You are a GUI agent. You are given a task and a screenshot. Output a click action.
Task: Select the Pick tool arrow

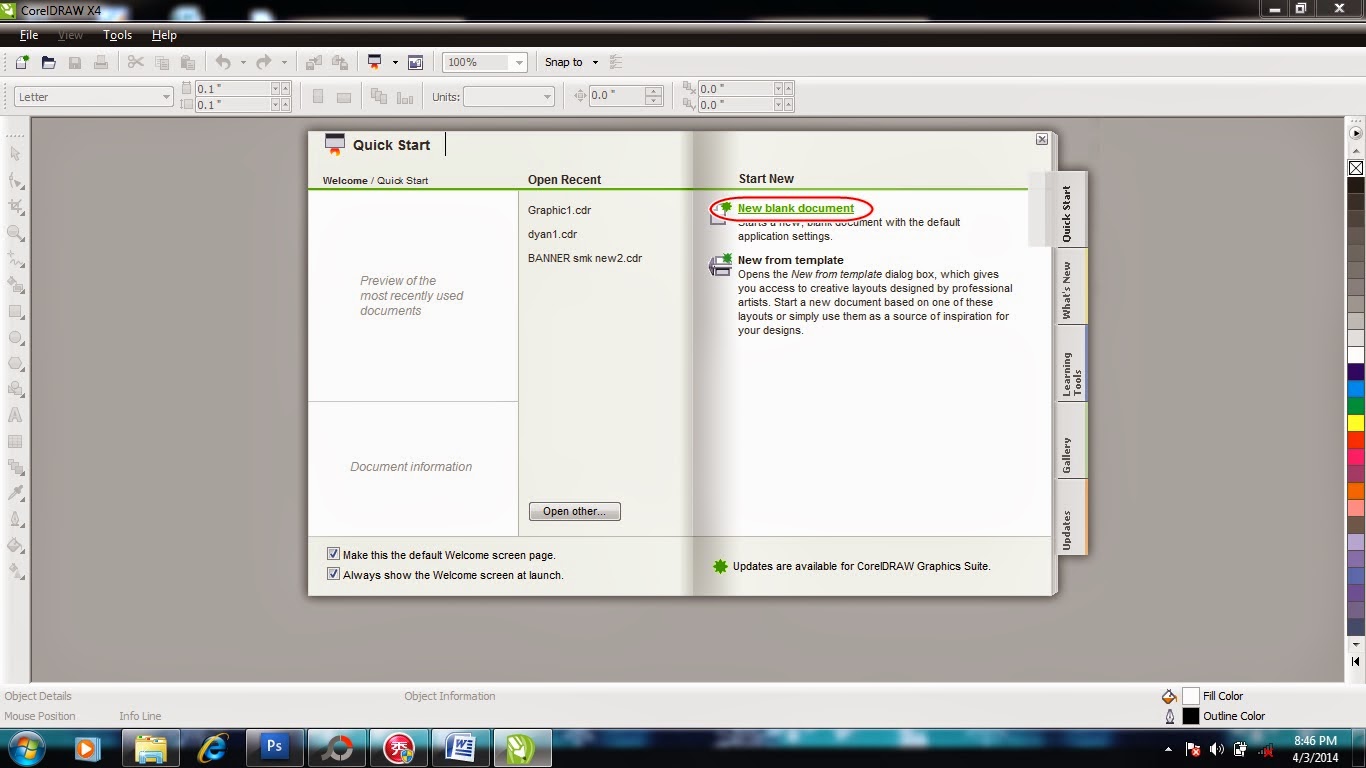pyautogui.click(x=15, y=154)
